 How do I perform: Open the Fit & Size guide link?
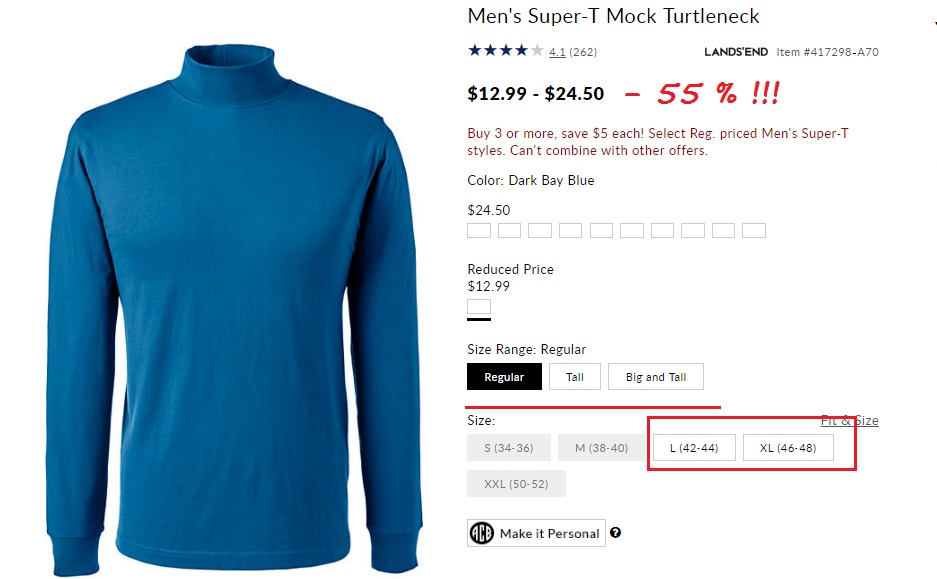(849, 421)
